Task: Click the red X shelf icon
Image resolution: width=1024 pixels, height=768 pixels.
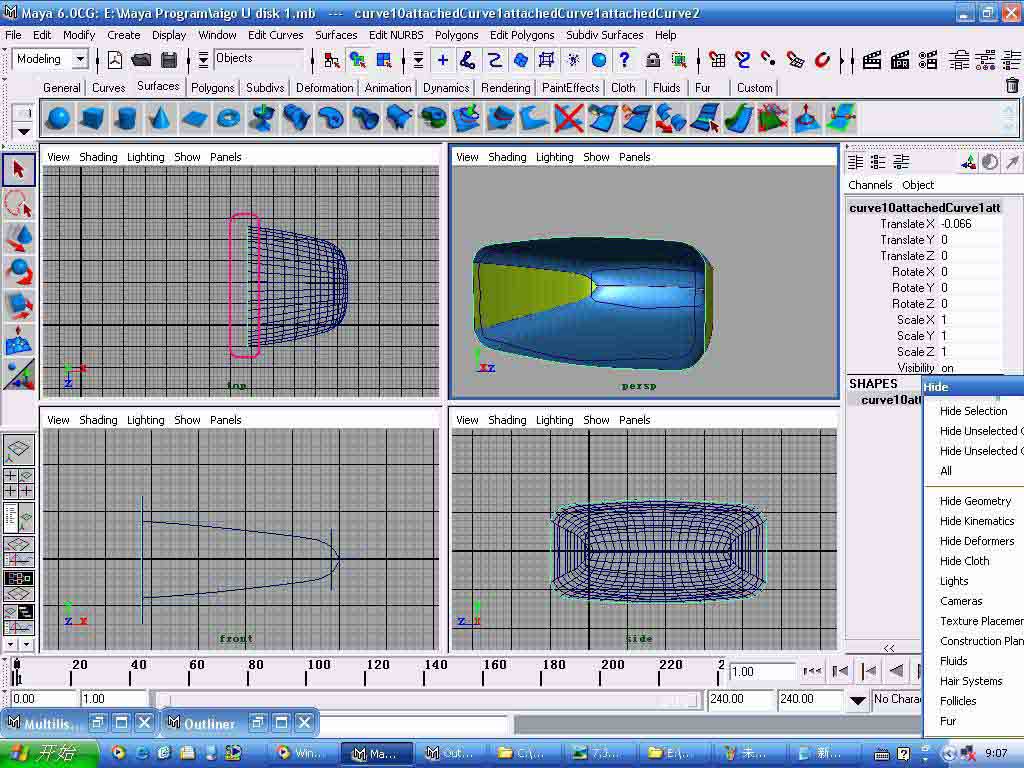Action: [x=568, y=119]
